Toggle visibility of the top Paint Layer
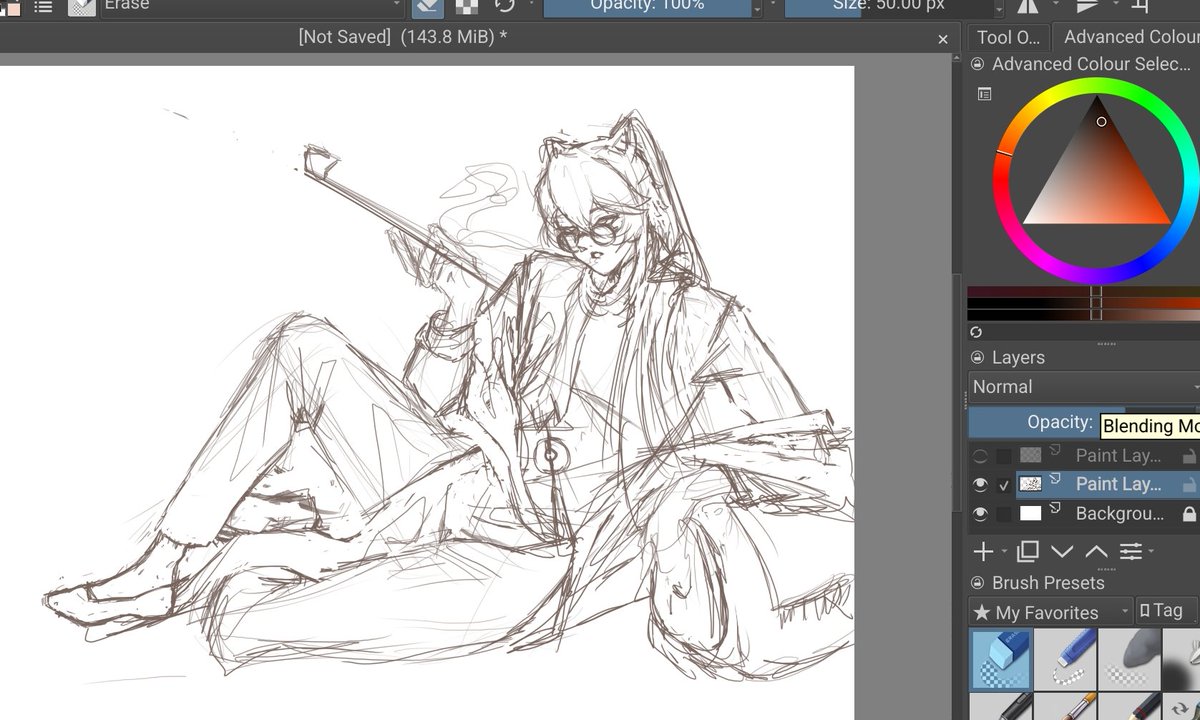The height and width of the screenshot is (720, 1200). (x=982, y=455)
